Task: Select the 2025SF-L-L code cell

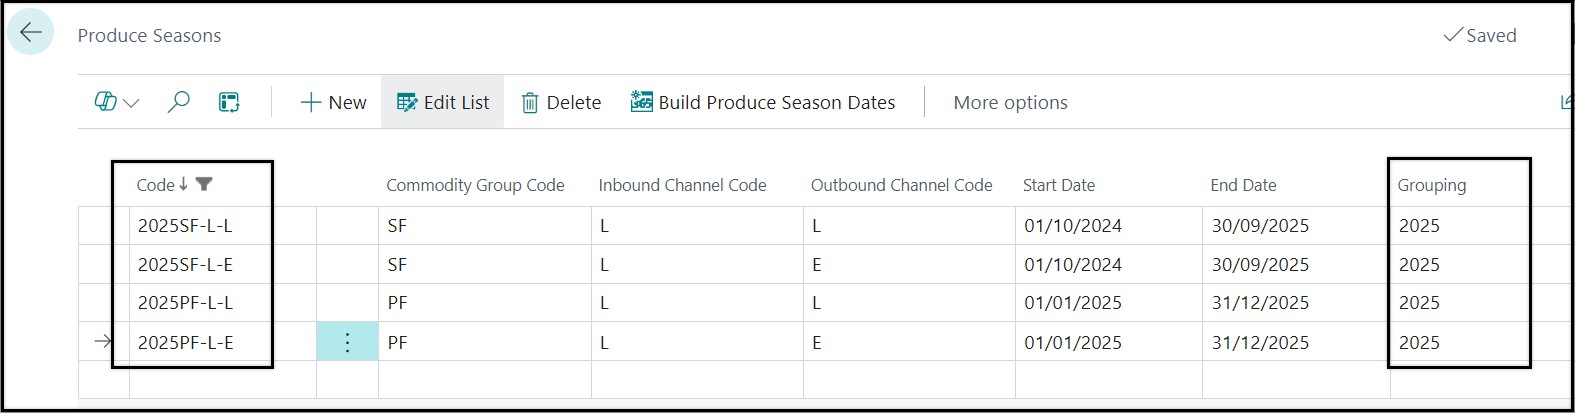Action: (x=185, y=226)
